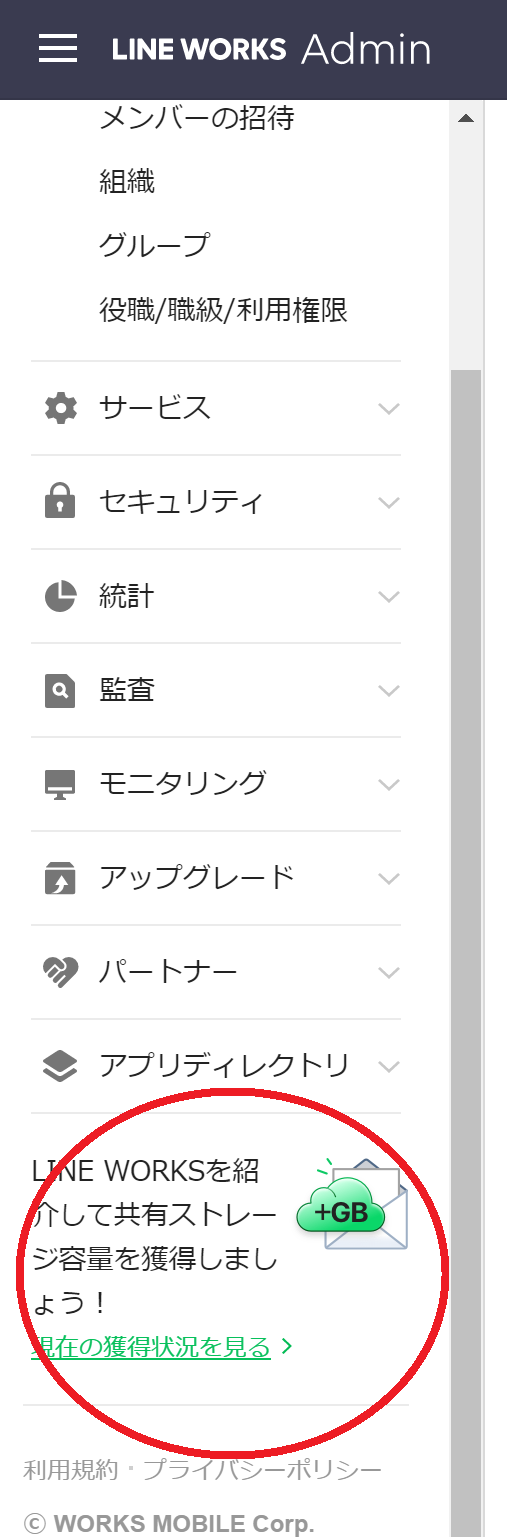Click the scrollbar up arrow
The height and width of the screenshot is (1537, 507).
[x=465, y=119]
